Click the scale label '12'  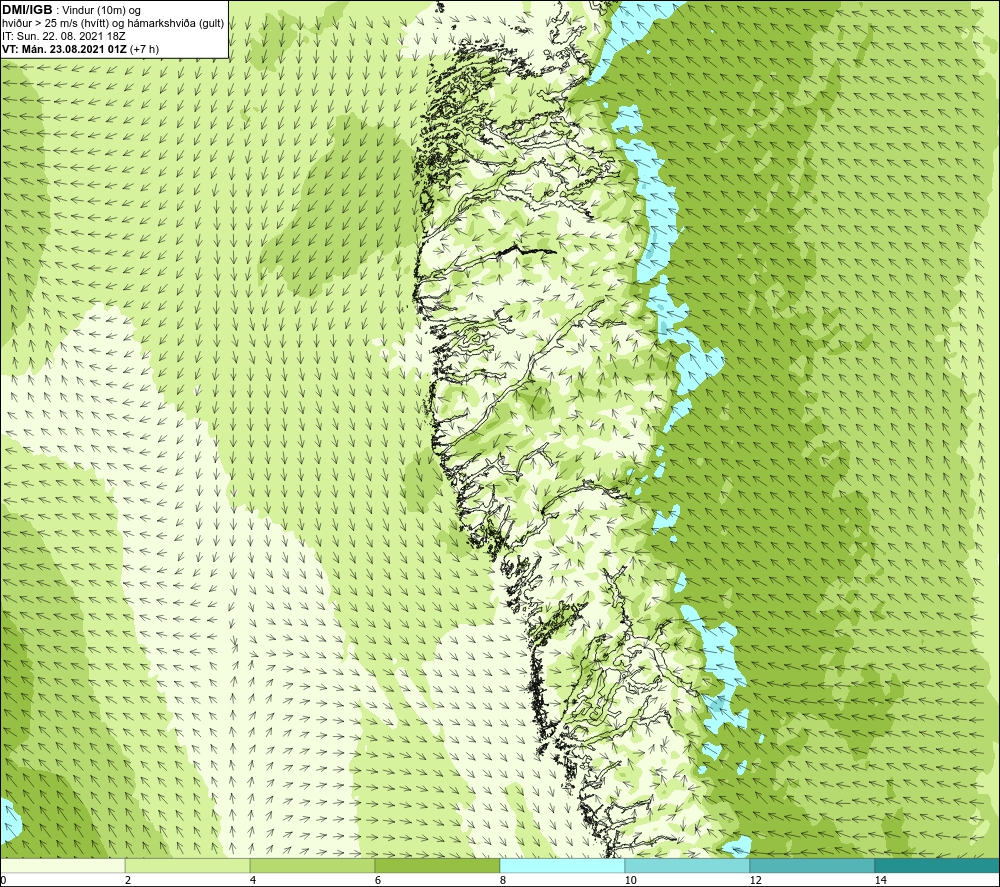pos(755,881)
